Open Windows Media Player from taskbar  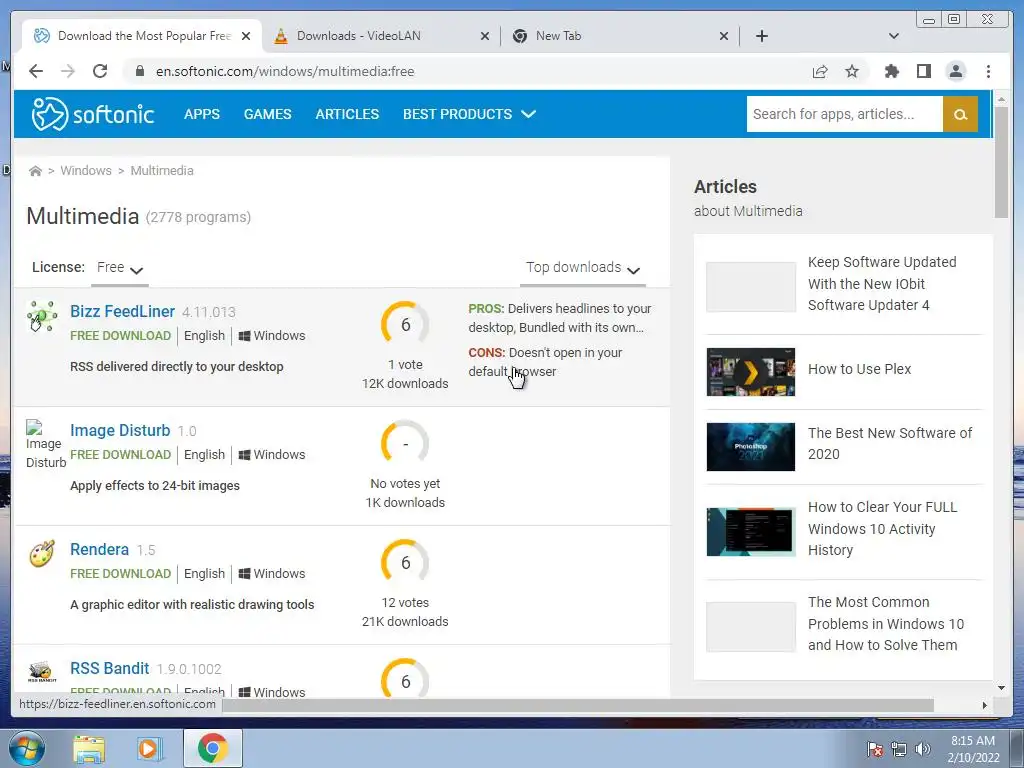pyautogui.click(x=149, y=748)
